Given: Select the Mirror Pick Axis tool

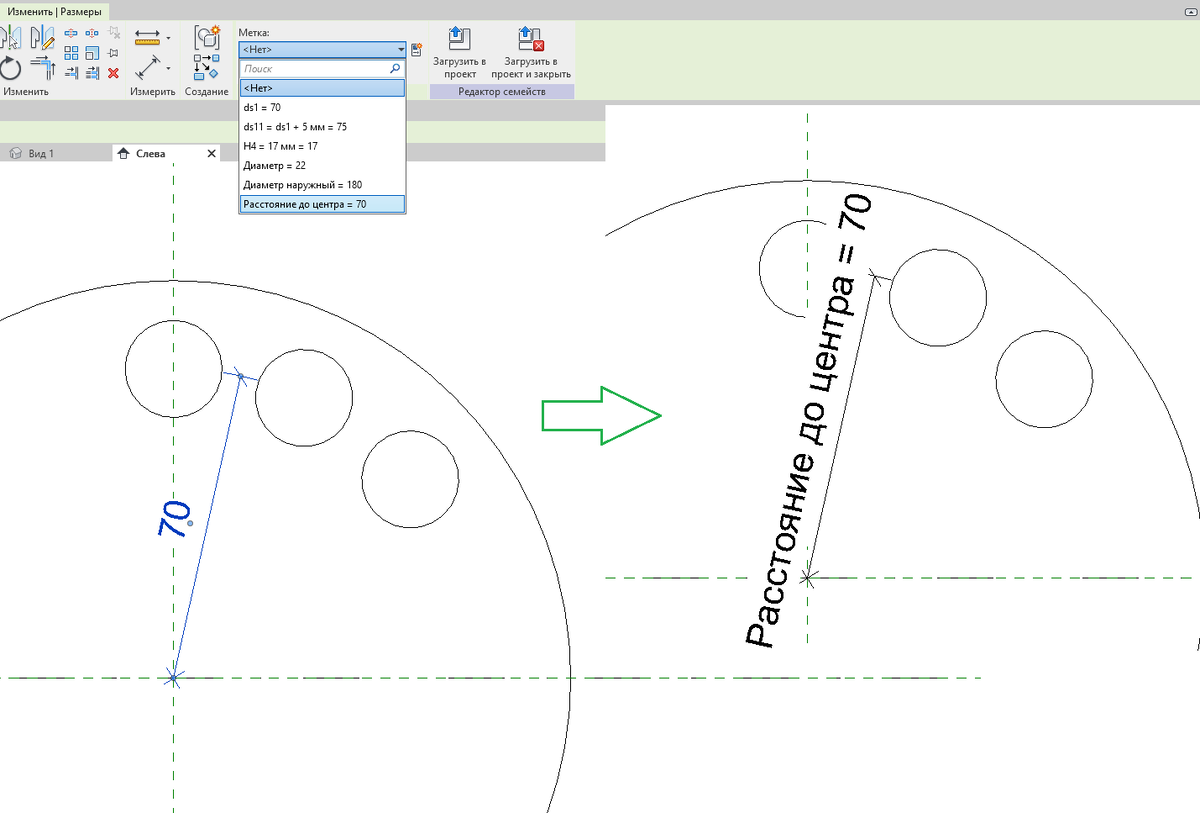Looking at the screenshot, I should coord(10,38).
